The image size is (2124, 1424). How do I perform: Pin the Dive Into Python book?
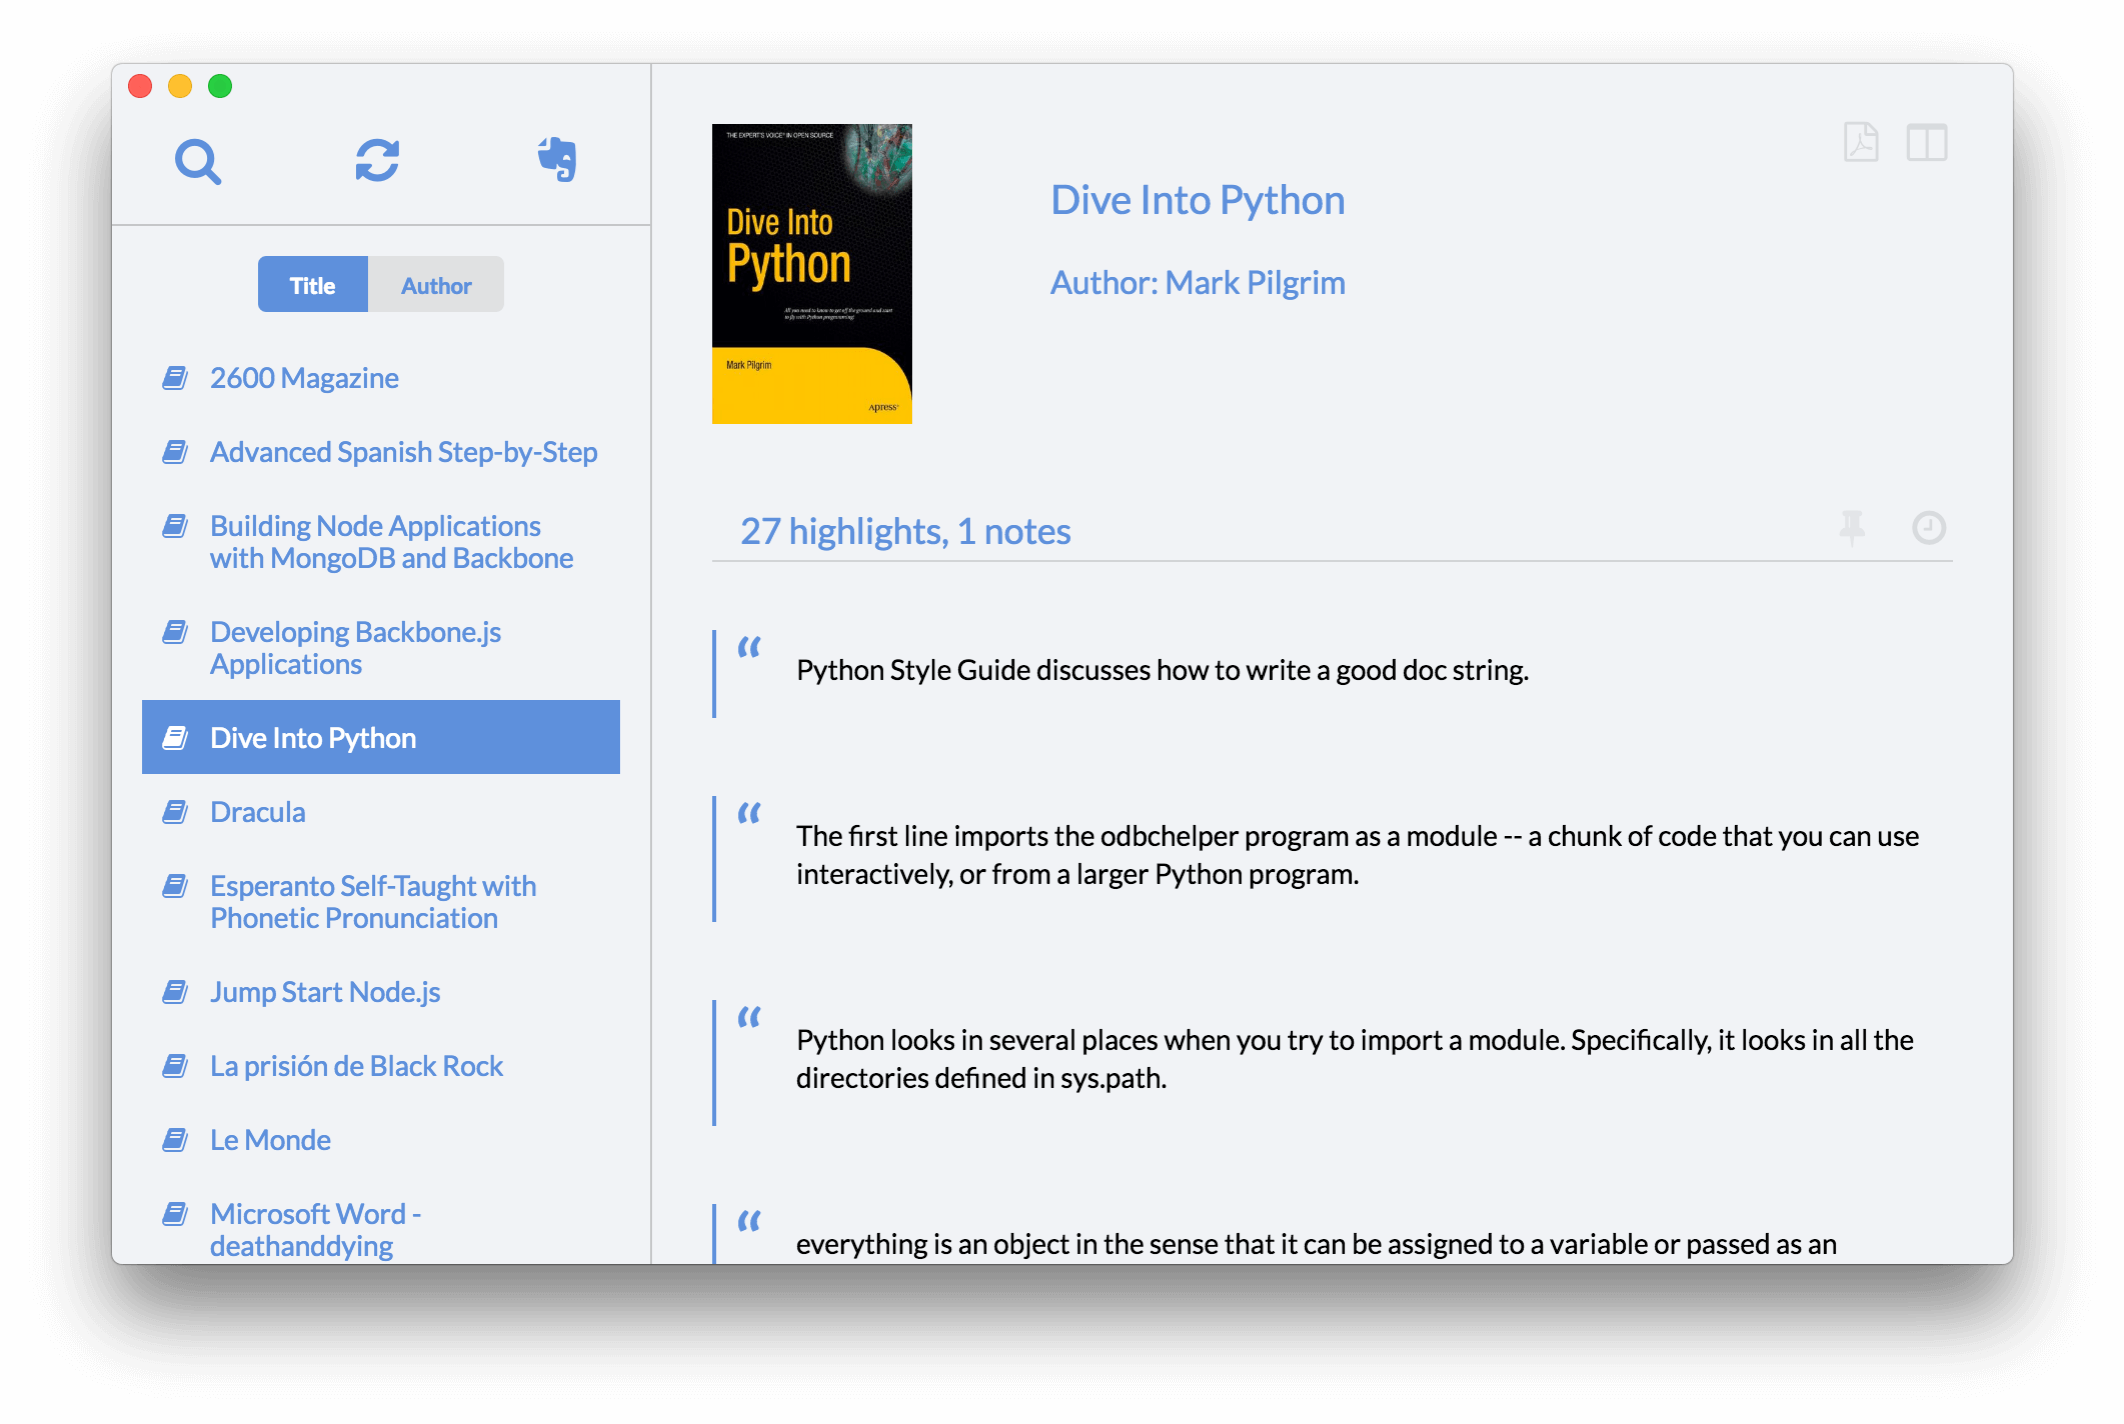point(1854,528)
